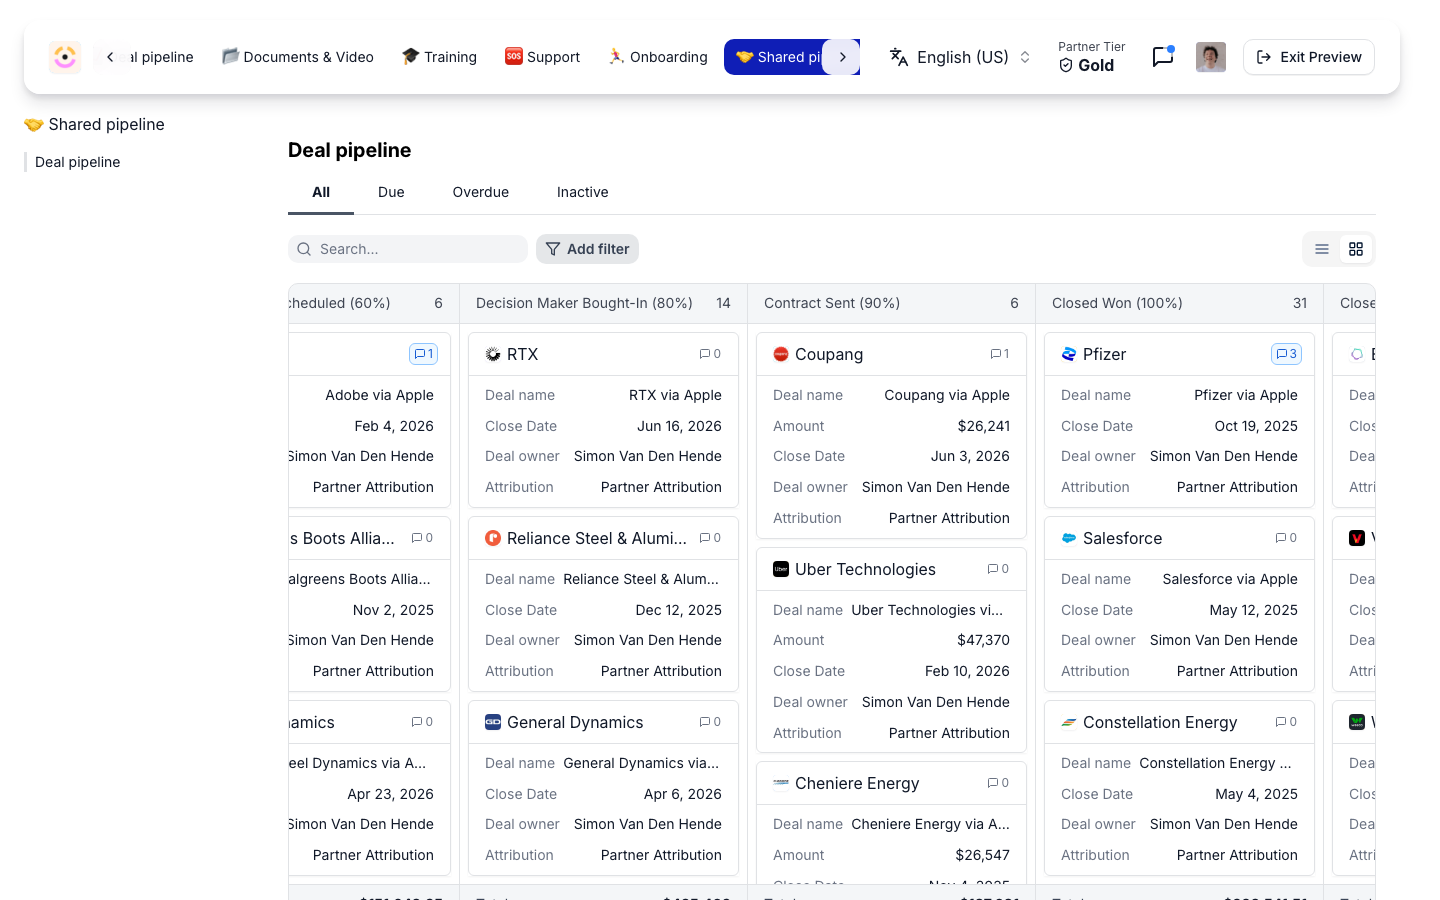Screen dimensions: 1440x900
Task: Open the General Dynamics deal card title
Action: pyautogui.click(x=575, y=722)
